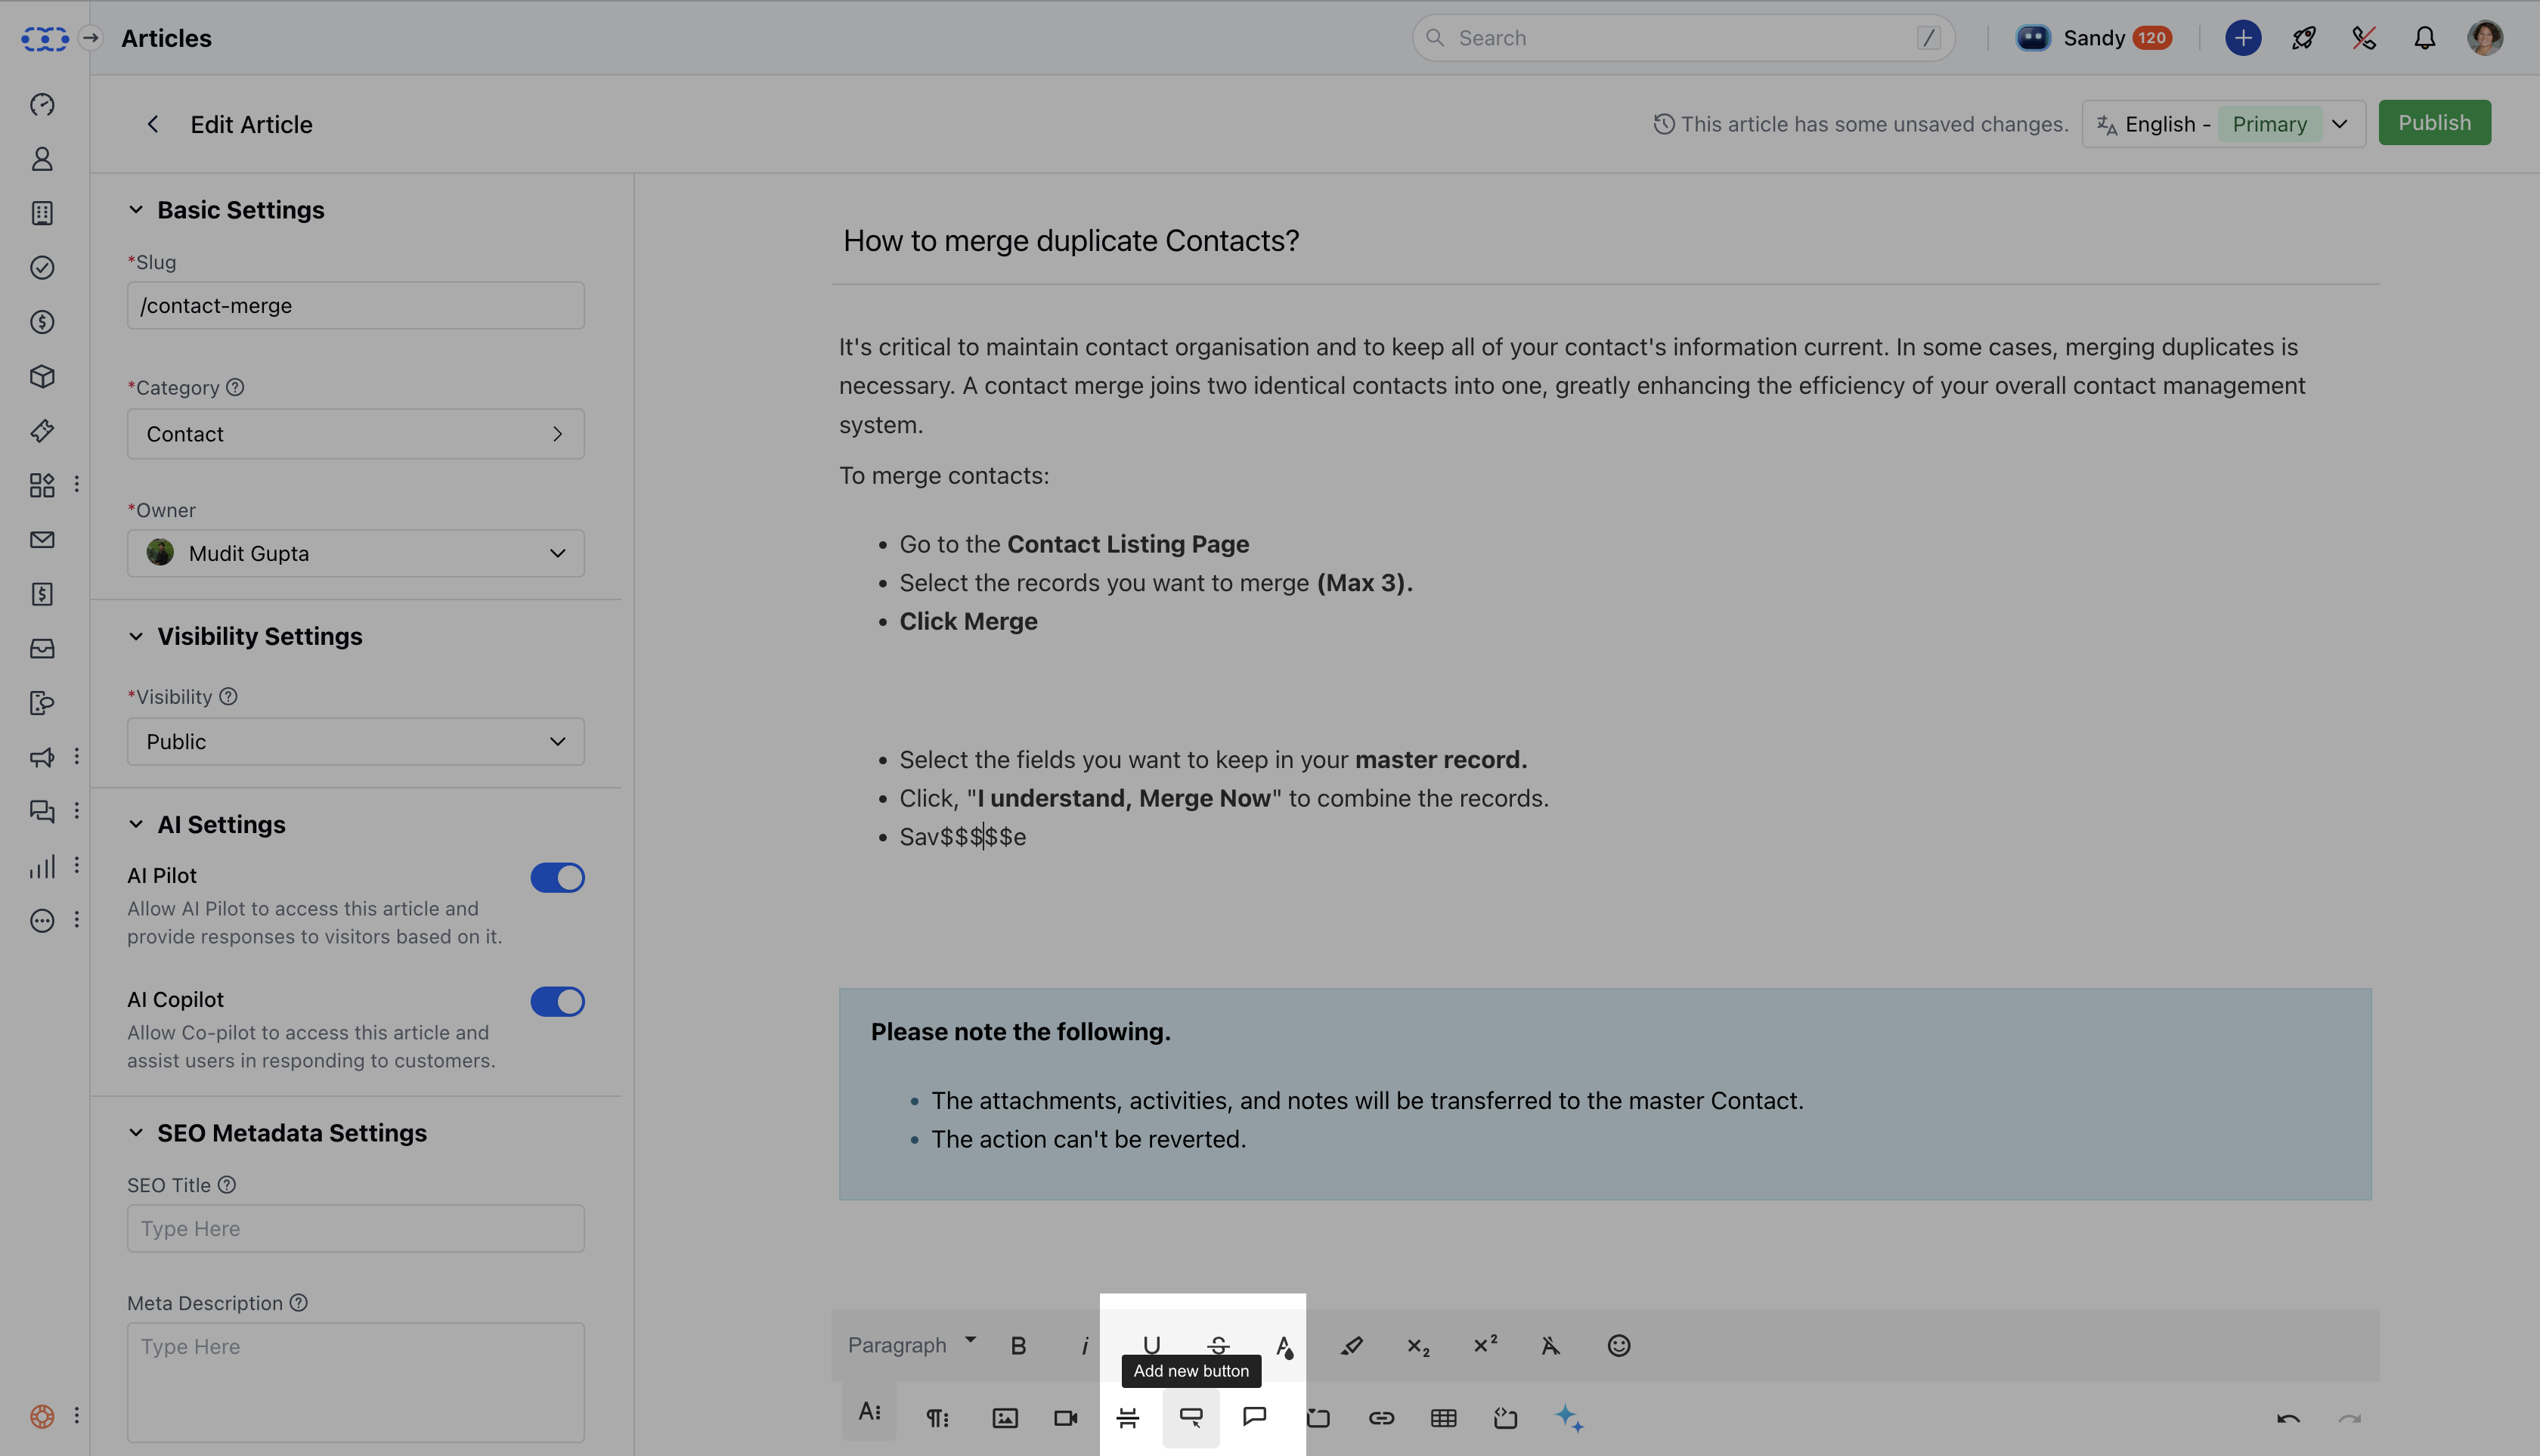2540x1456 pixels.
Task: Open the Owner dropdown showing Mudit Gupta
Action: pyautogui.click(x=355, y=553)
